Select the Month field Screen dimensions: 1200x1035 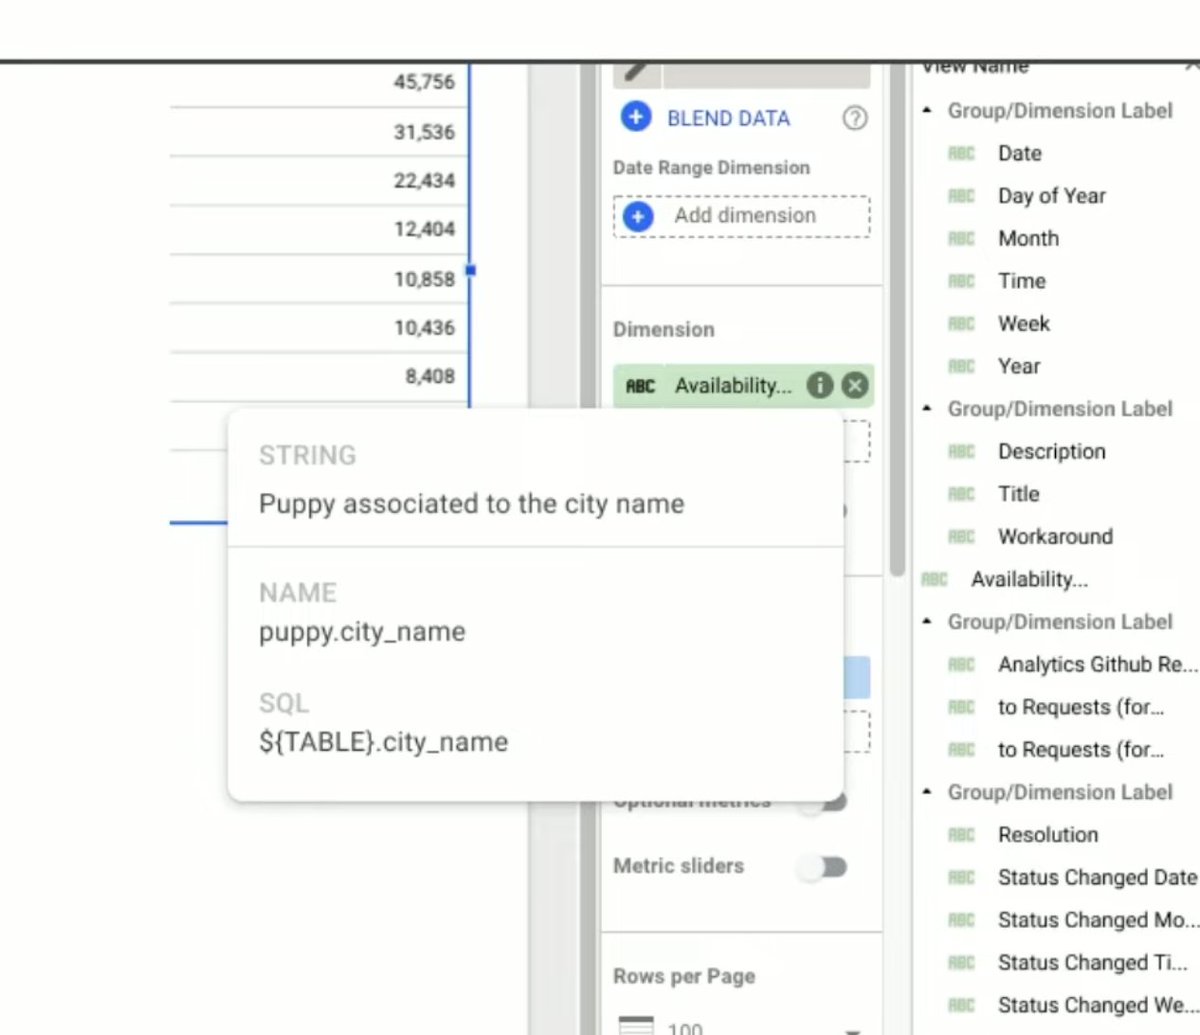coord(1028,239)
